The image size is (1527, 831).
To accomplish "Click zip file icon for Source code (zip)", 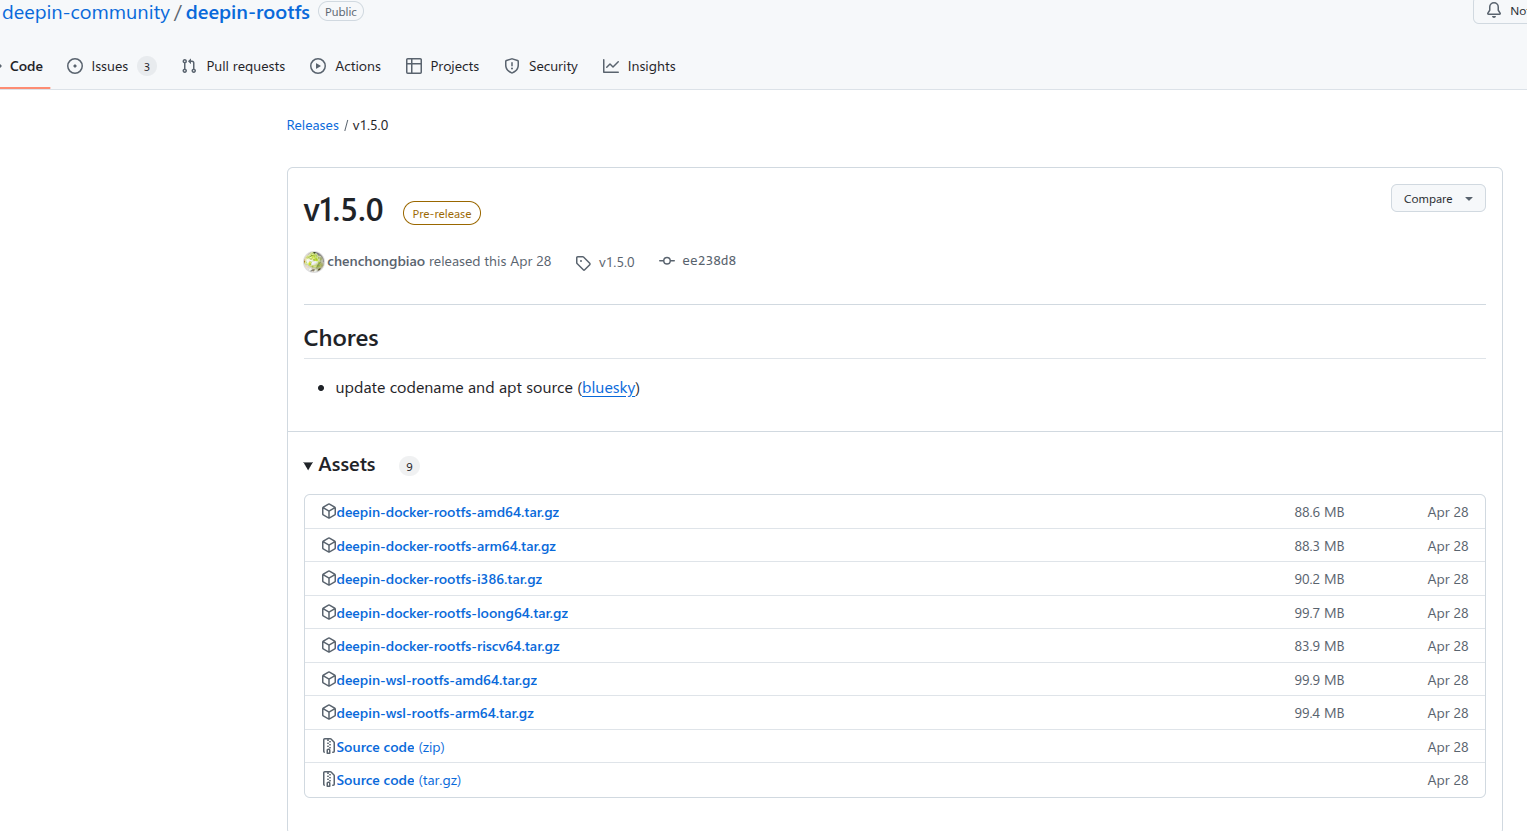I will coord(329,746).
